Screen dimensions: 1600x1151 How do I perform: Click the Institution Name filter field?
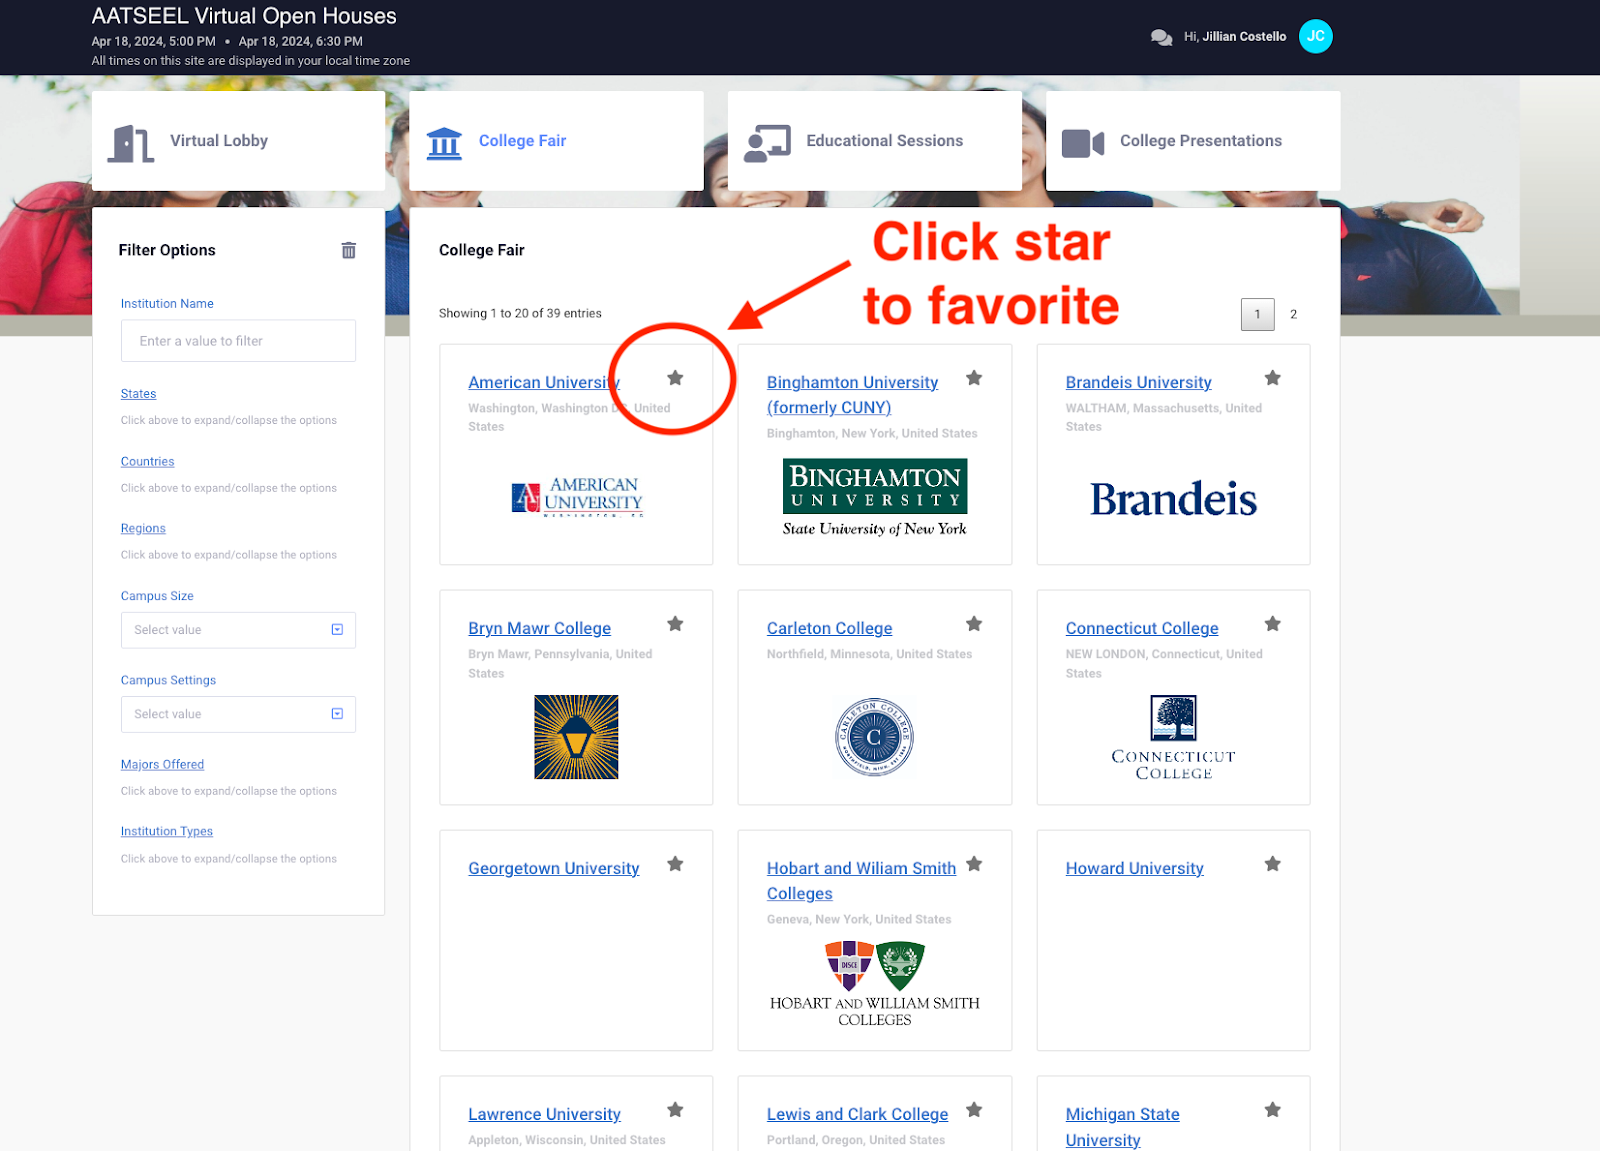pyautogui.click(x=238, y=341)
